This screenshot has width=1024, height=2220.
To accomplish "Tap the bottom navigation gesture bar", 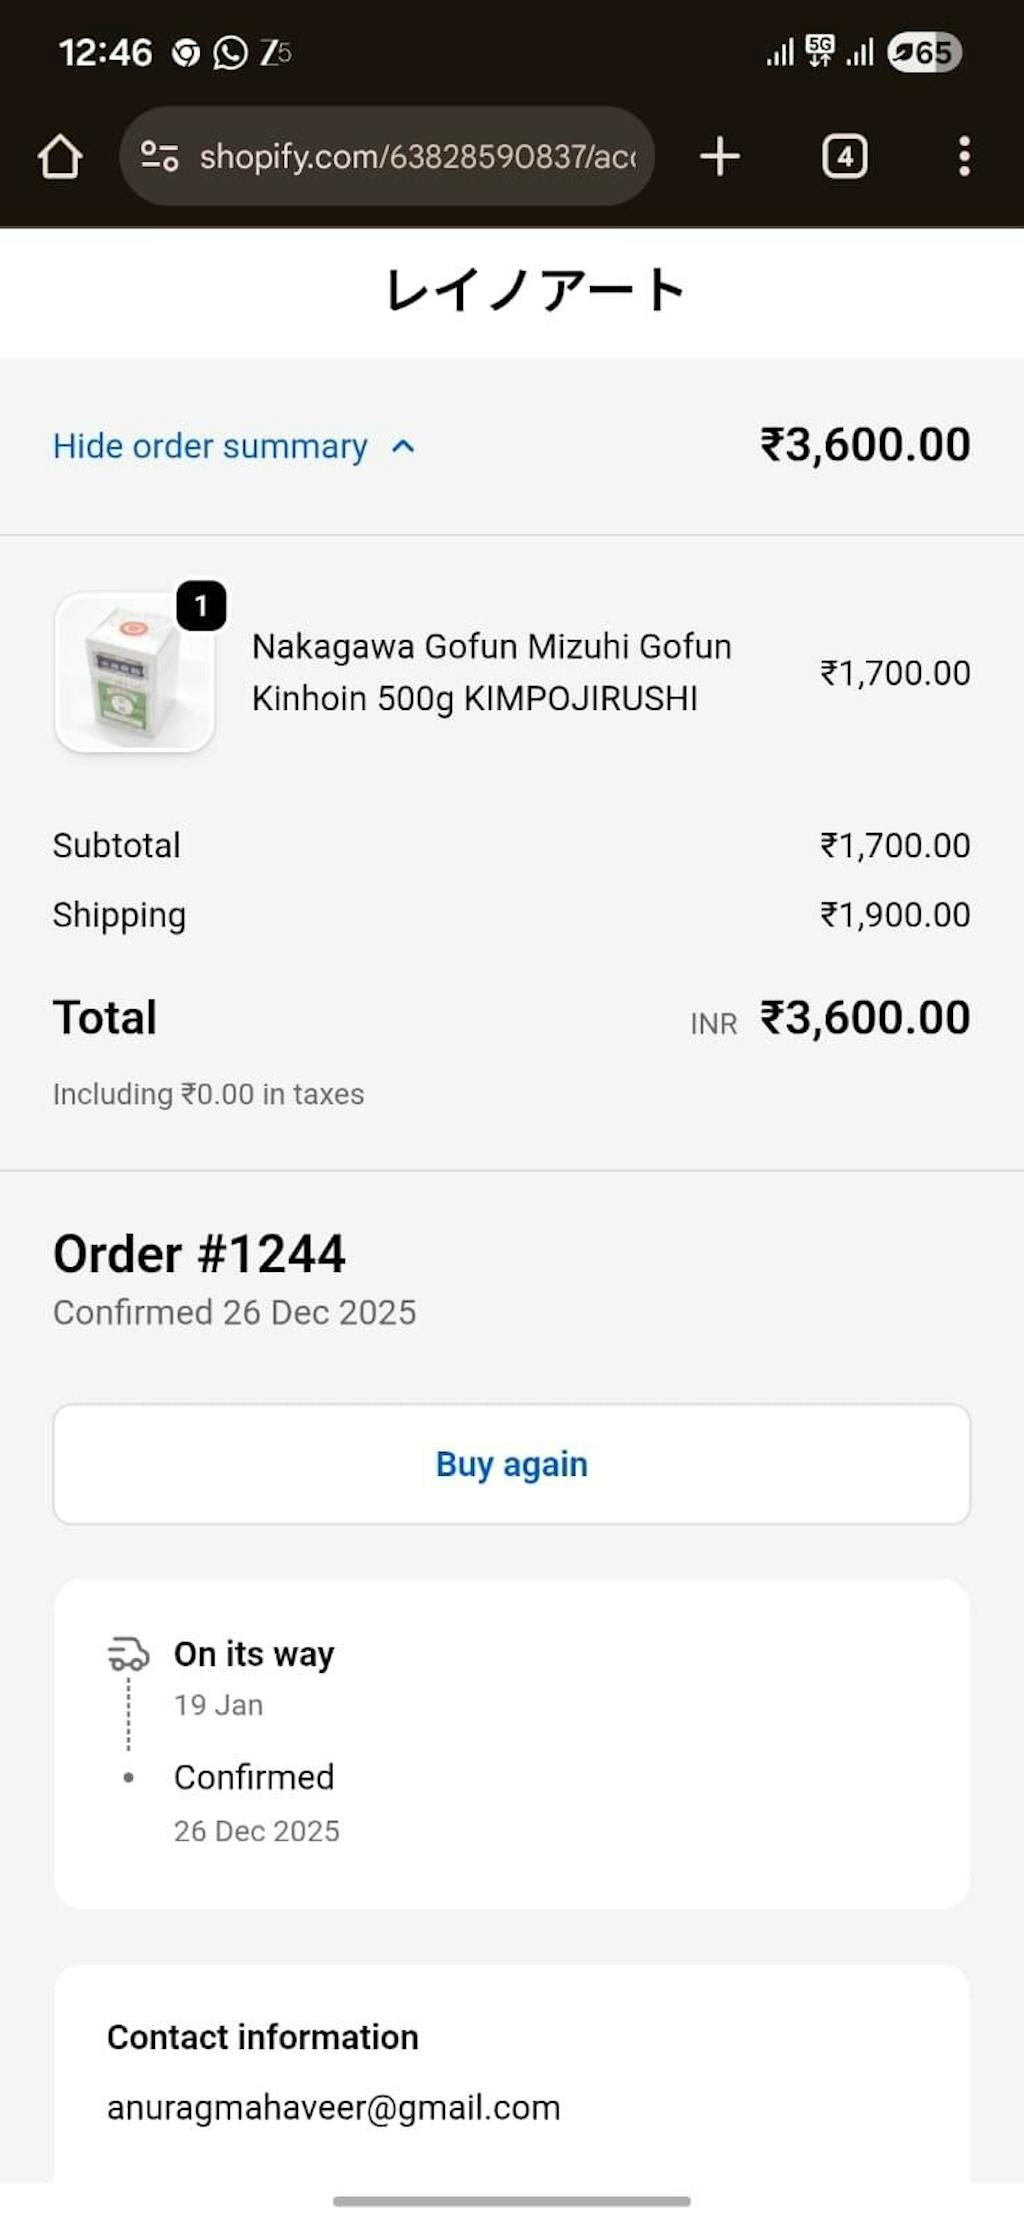I will (x=512, y=2201).
